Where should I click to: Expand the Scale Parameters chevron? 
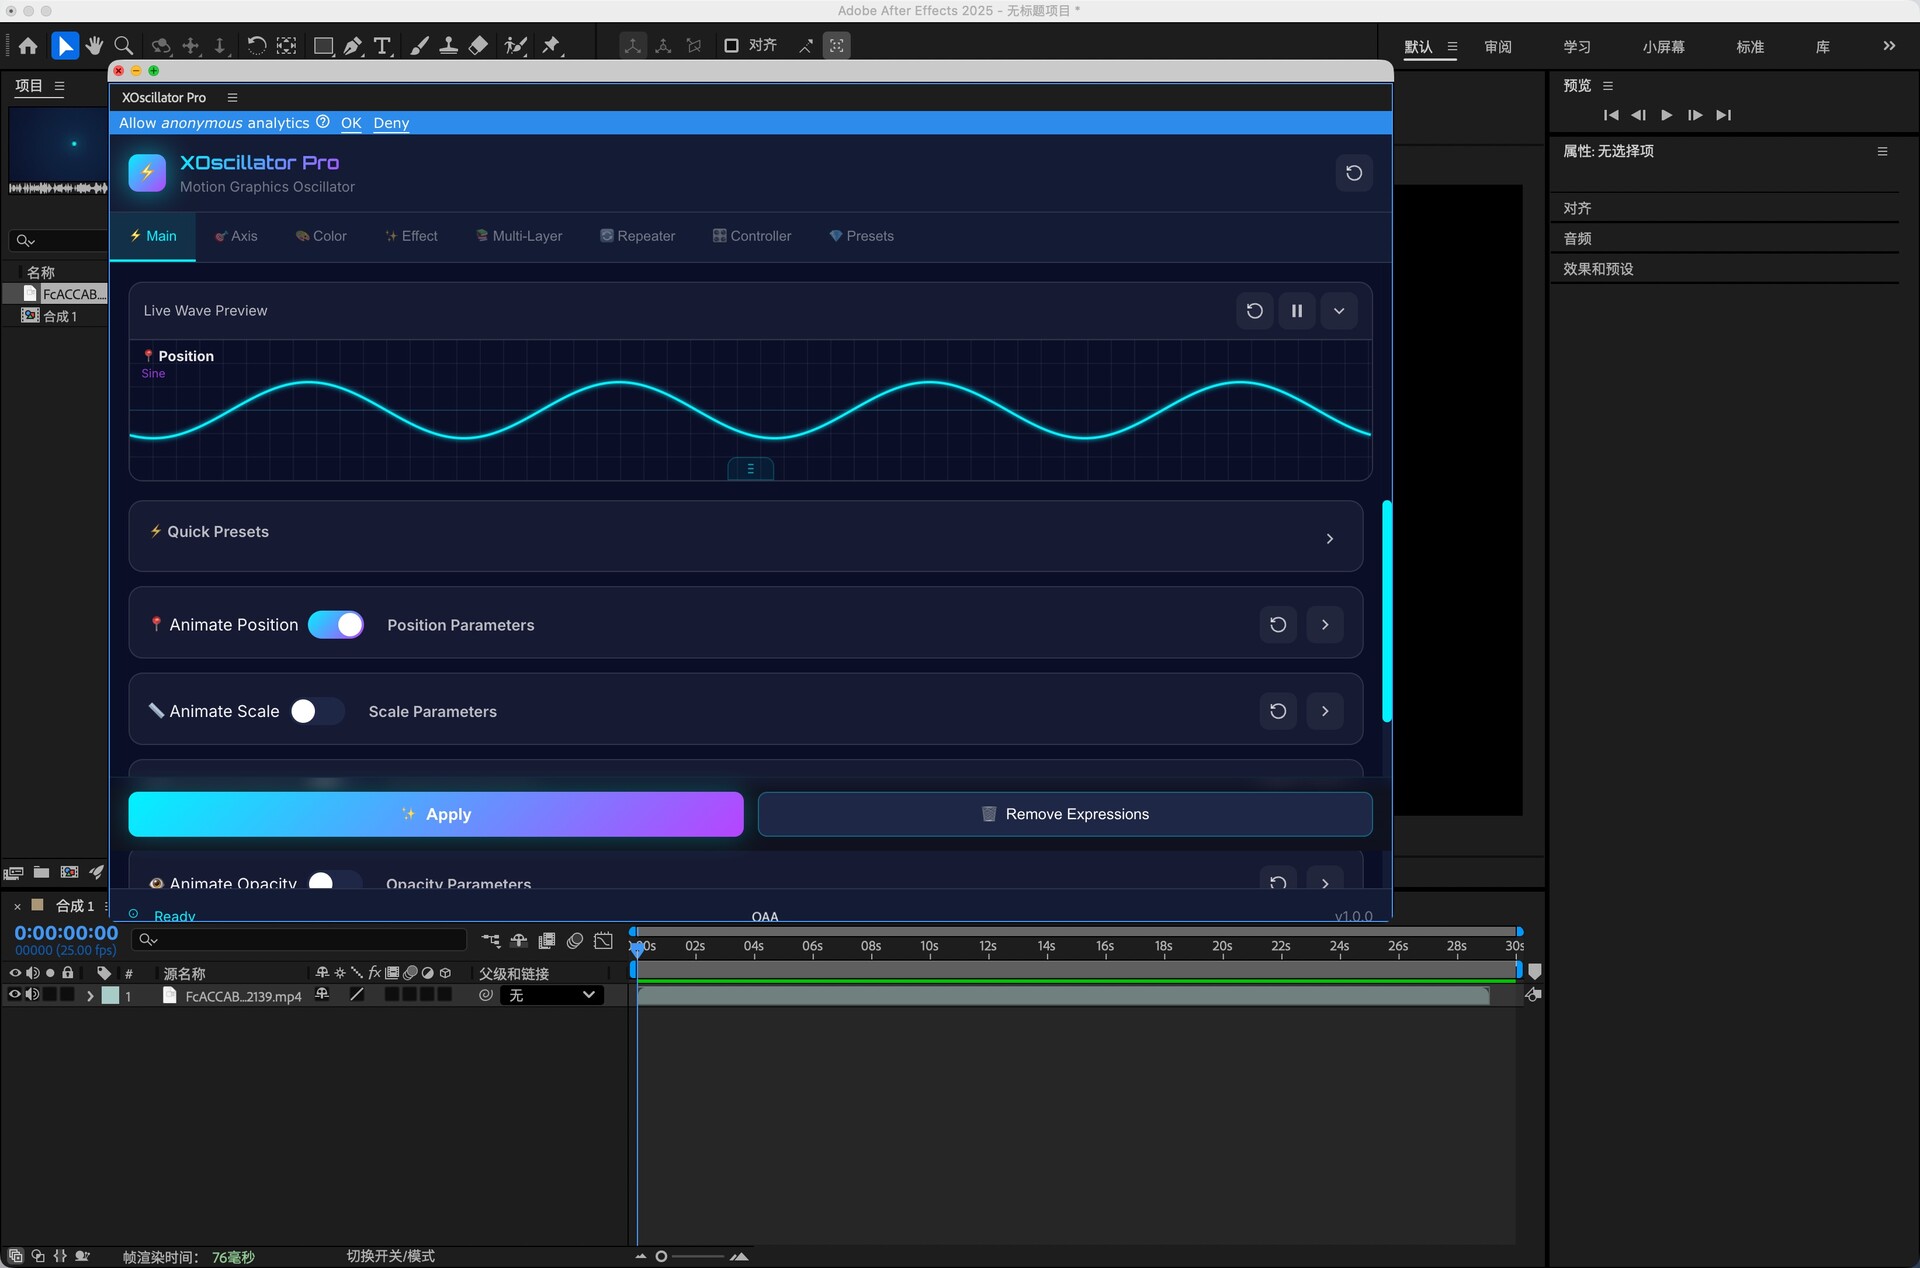[1325, 711]
